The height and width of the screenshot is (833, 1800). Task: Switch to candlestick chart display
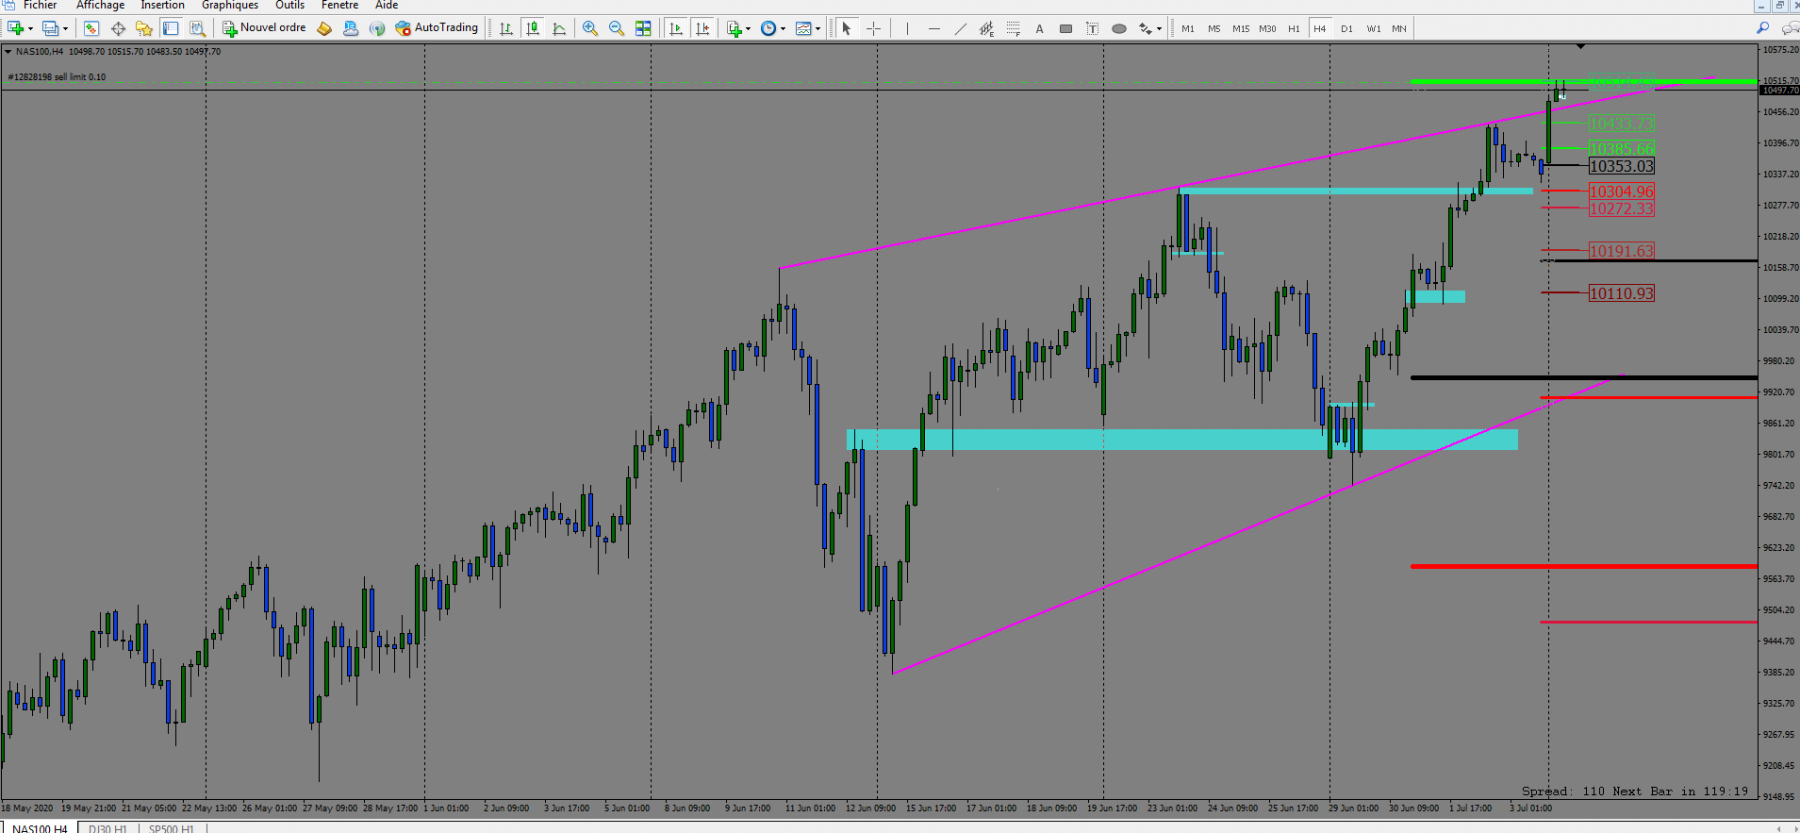coord(533,28)
